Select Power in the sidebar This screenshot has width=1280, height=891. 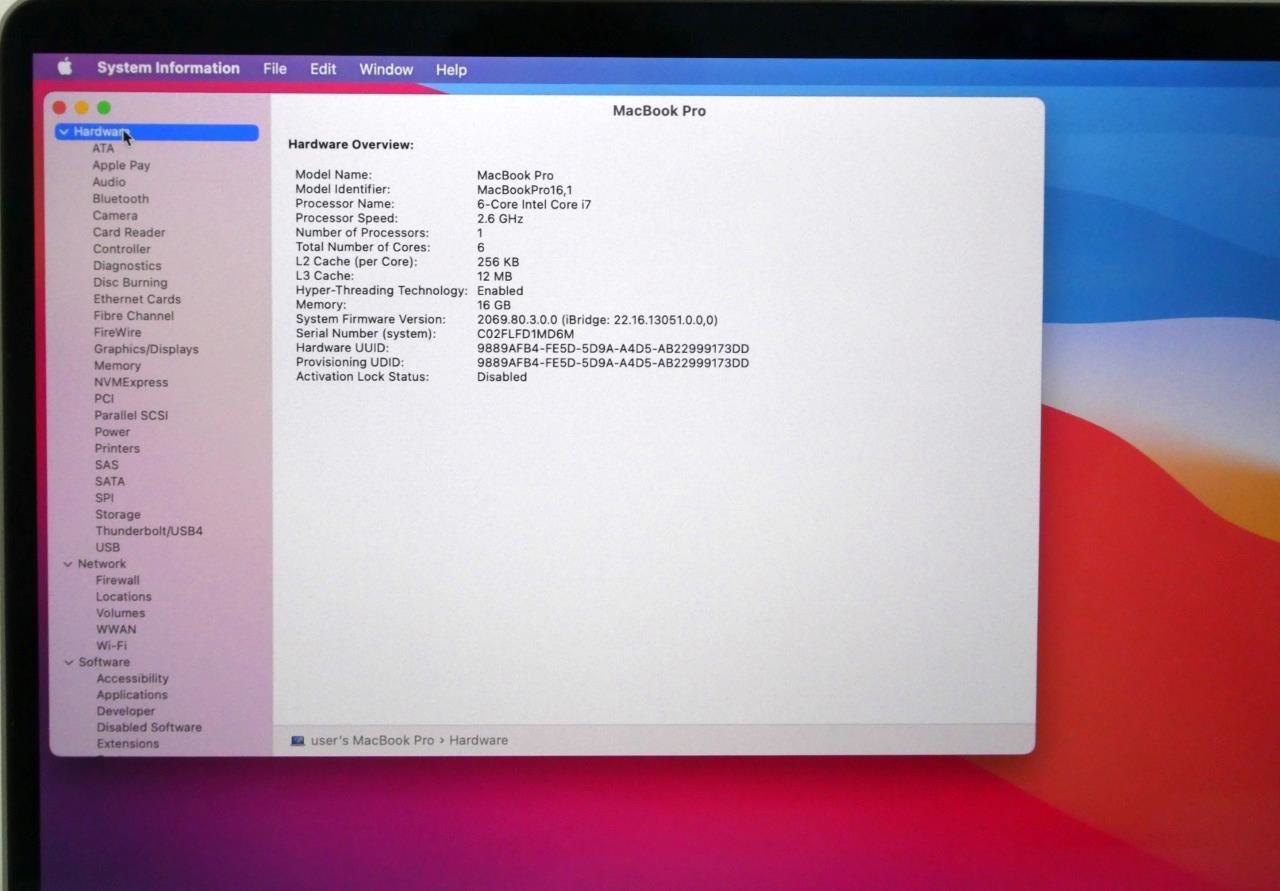[112, 432]
